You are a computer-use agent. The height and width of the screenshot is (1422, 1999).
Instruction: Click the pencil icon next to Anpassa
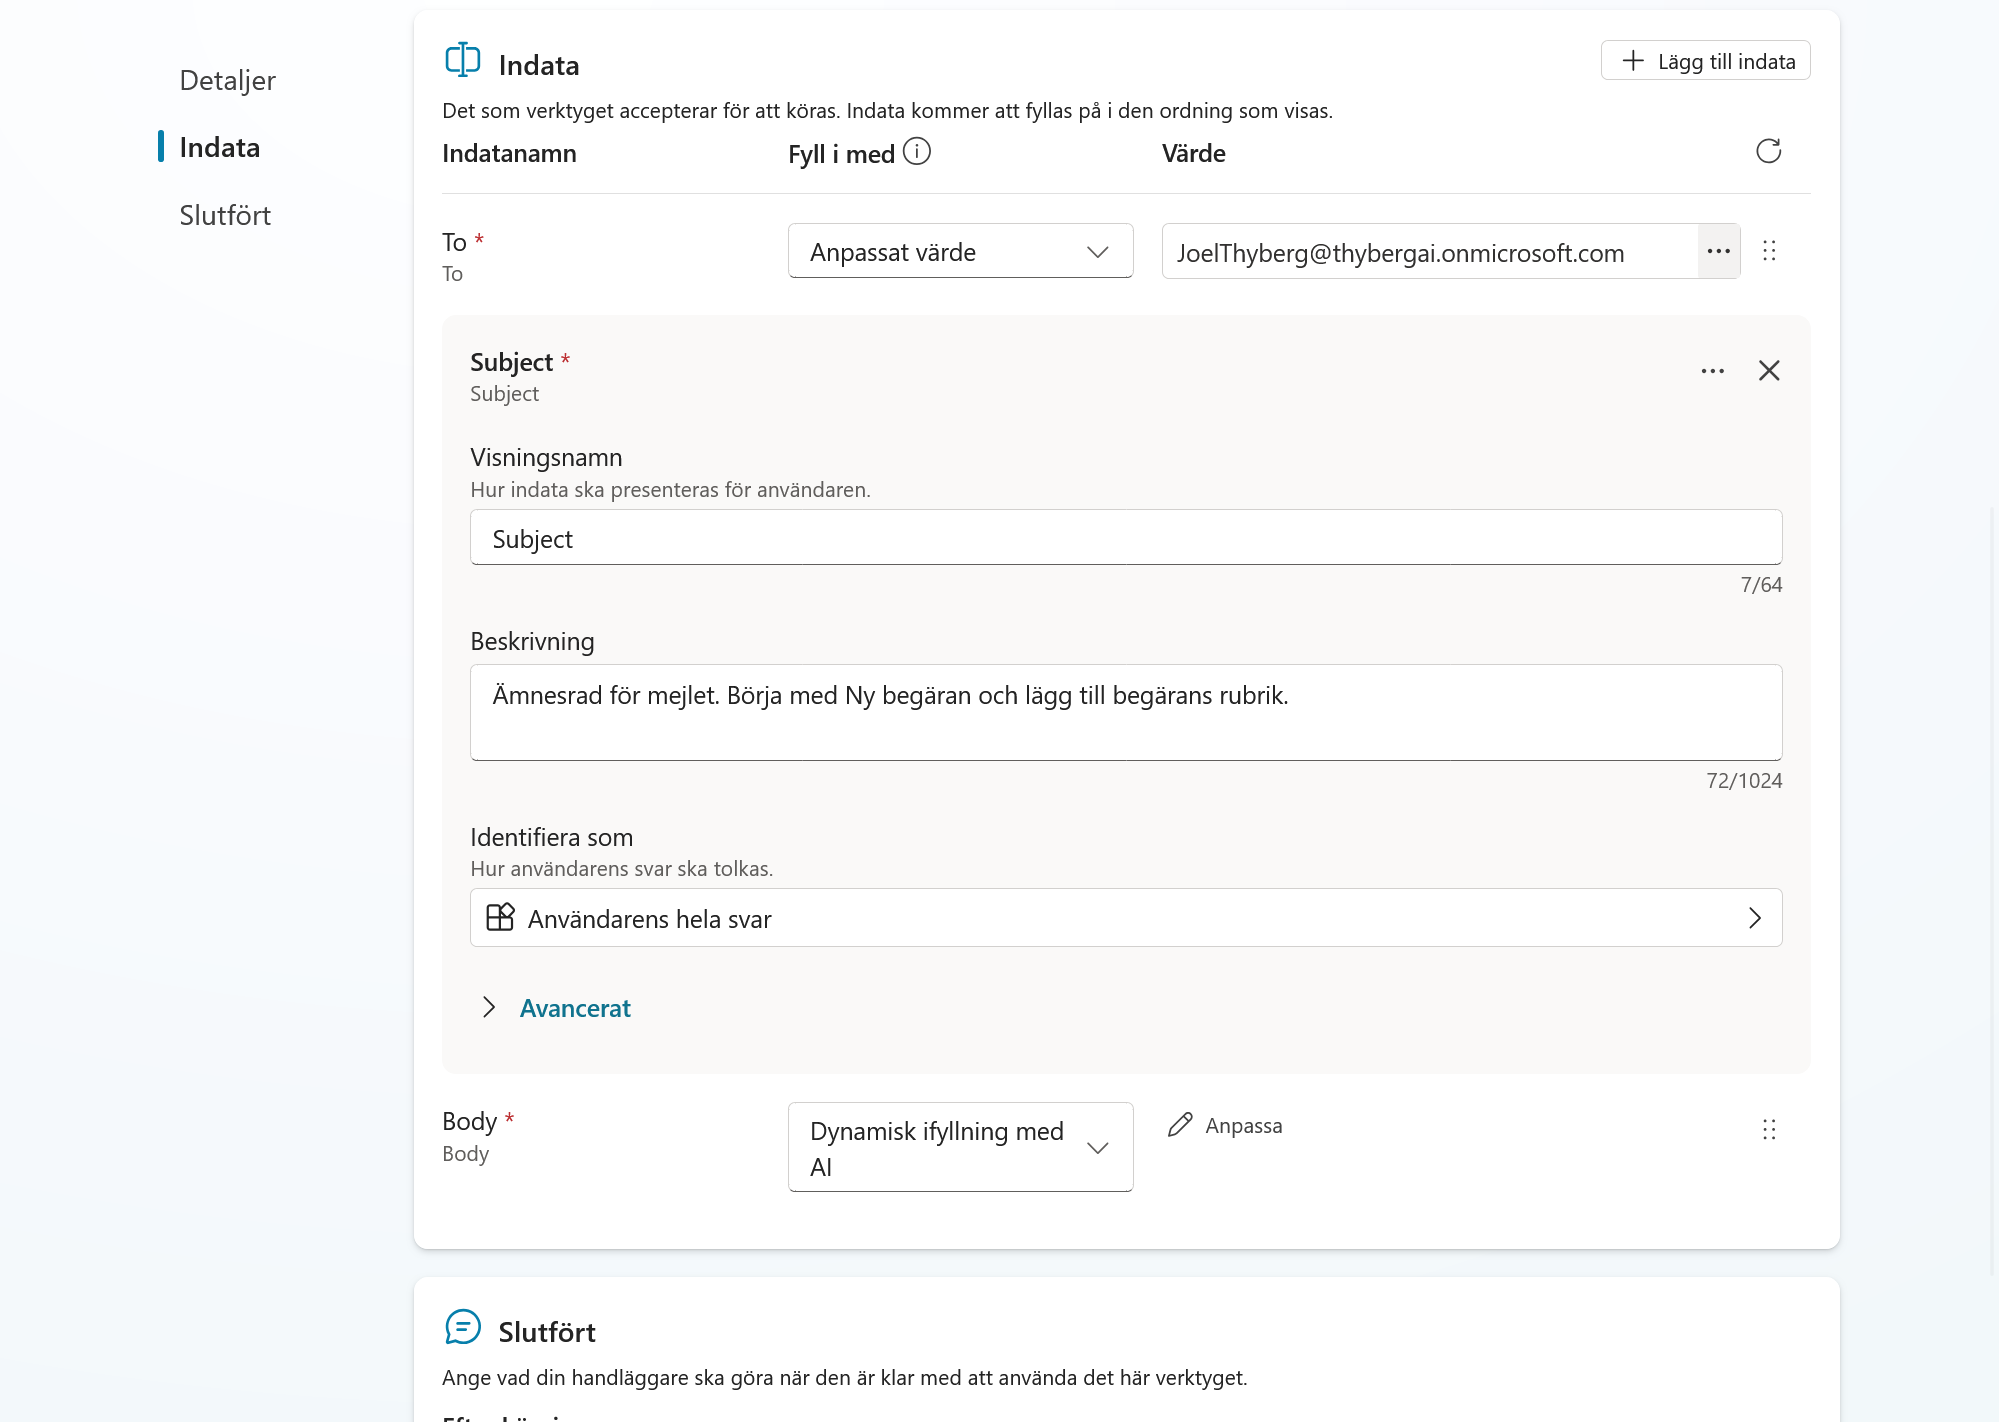pos(1180,1125)
